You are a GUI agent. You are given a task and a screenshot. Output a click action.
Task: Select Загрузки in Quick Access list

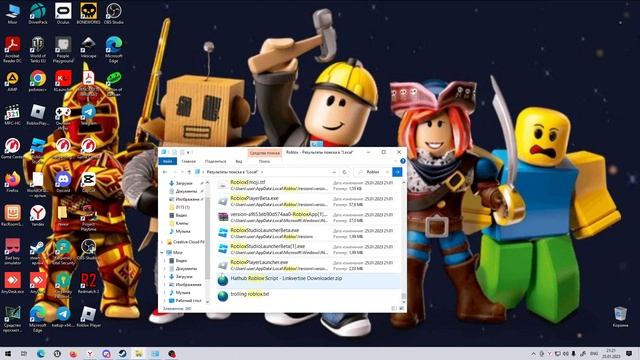point(184,183)
